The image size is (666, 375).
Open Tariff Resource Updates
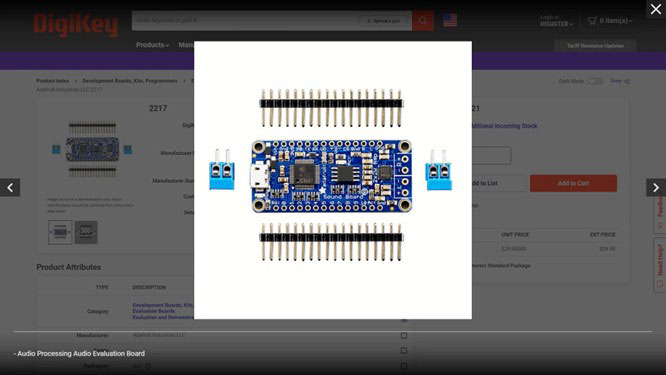[595, 45]
